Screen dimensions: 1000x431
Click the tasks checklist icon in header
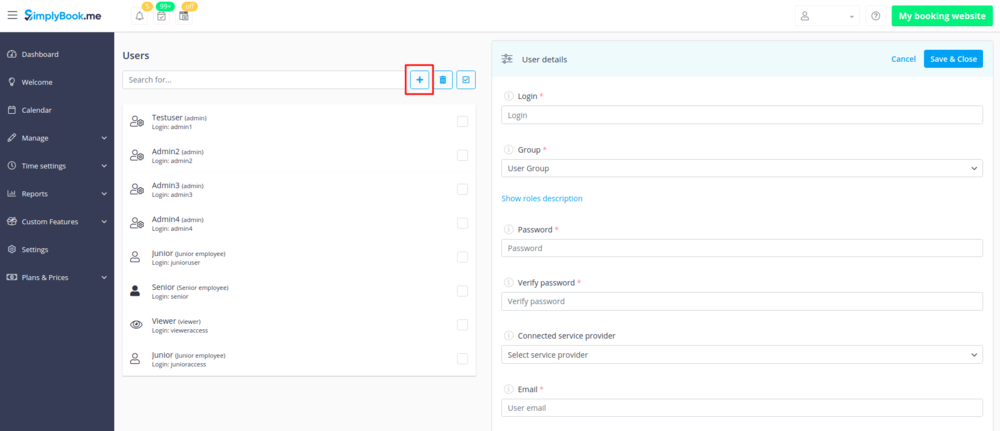161,17
